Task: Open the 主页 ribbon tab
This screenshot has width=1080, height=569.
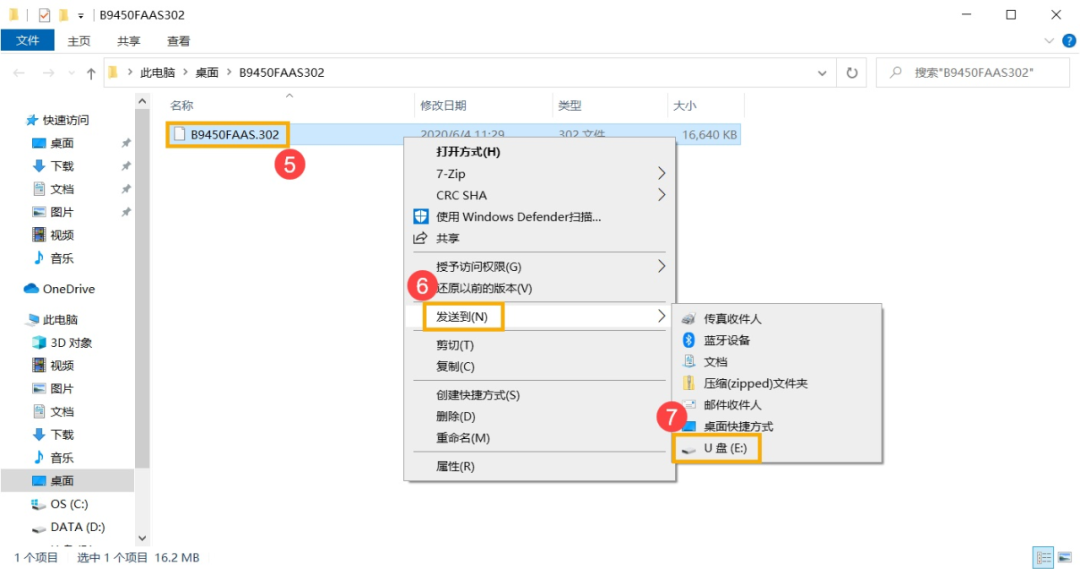Action: [x=79, y=41]
